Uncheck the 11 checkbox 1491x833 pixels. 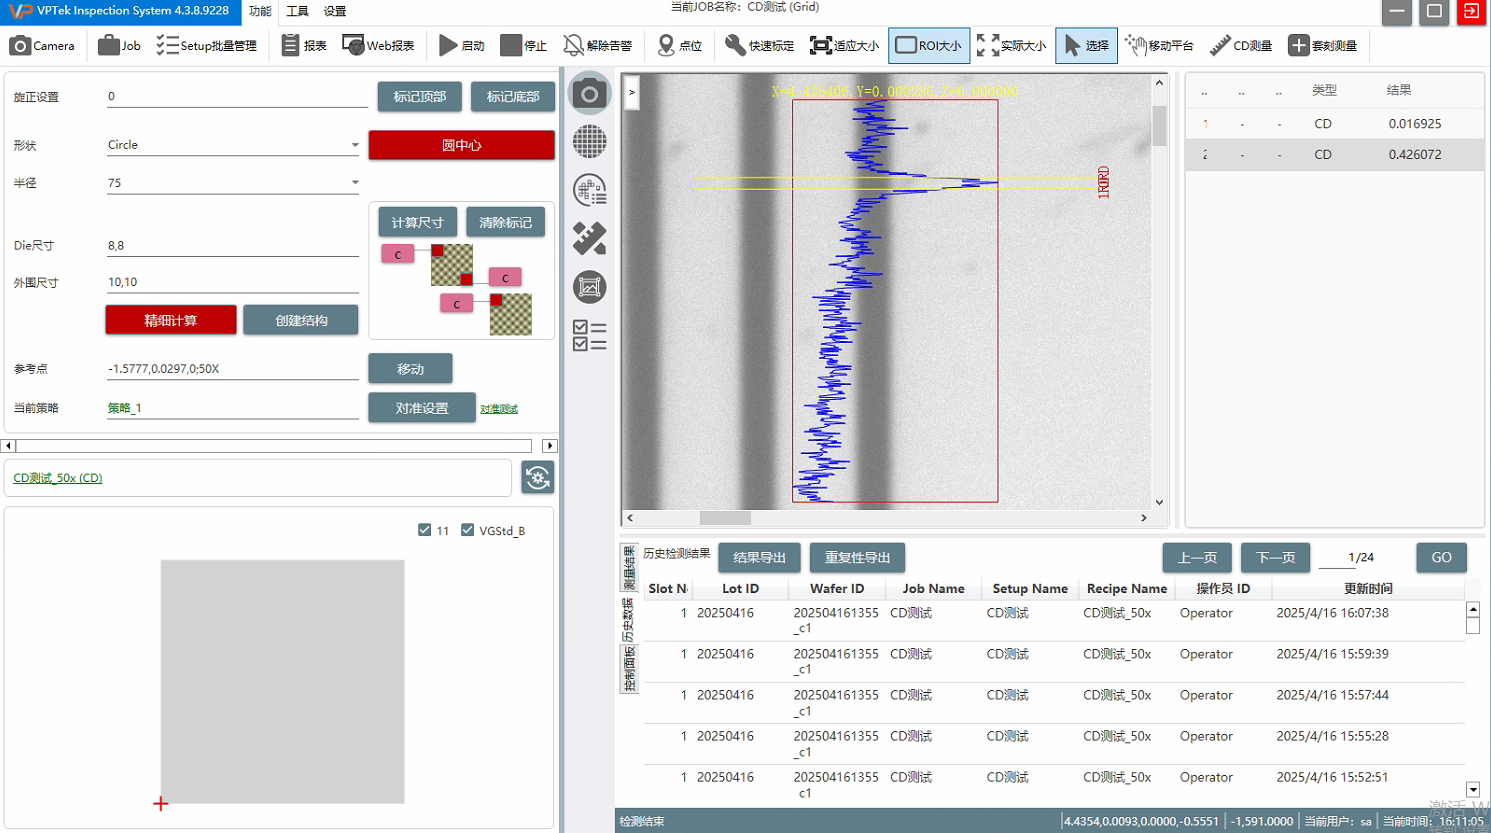tap(424, 530)
